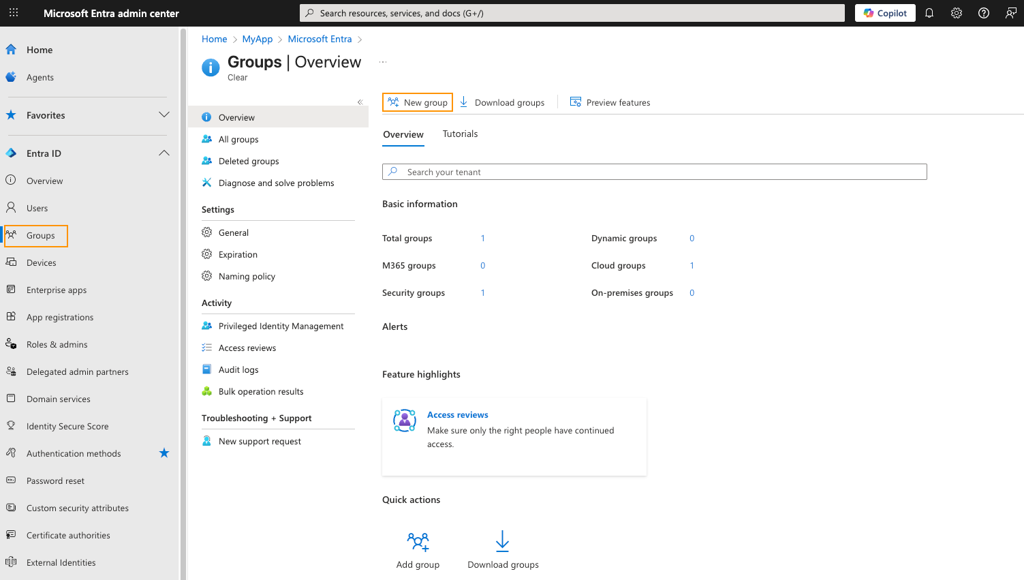The image size is (1024, 580).
Task: Select Overview in the Groups menu
Action: pos(278,118)
